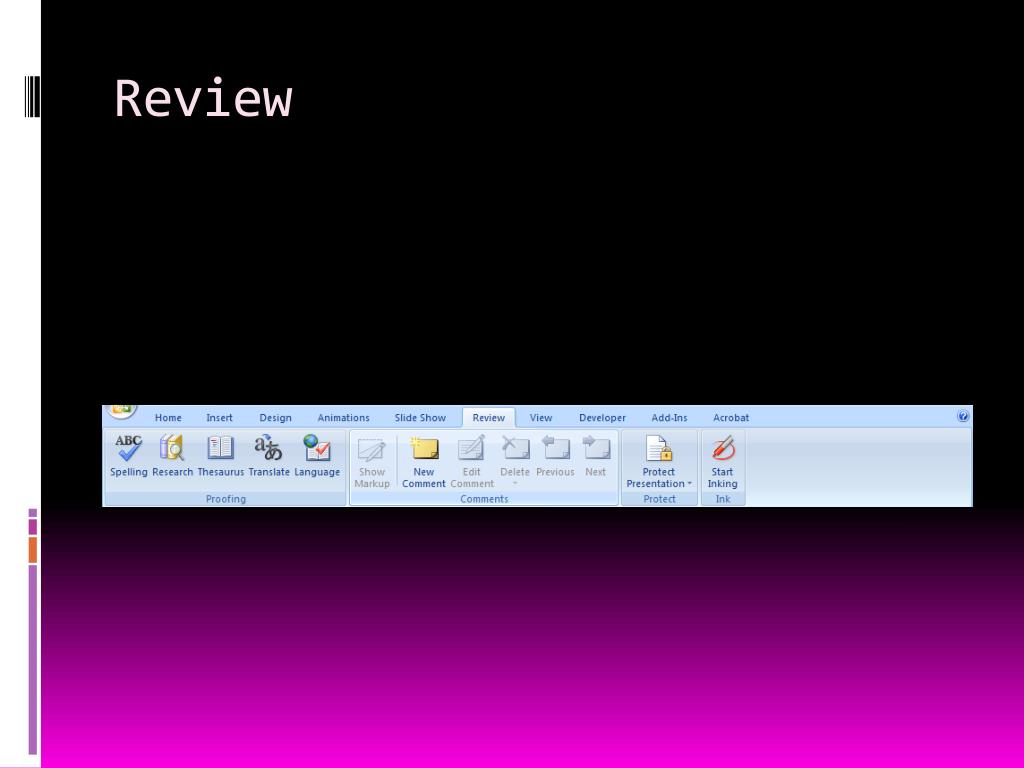Screen dimensions: 1024x768
Task: Switch to the Home tab
Action: pos(168,418)
